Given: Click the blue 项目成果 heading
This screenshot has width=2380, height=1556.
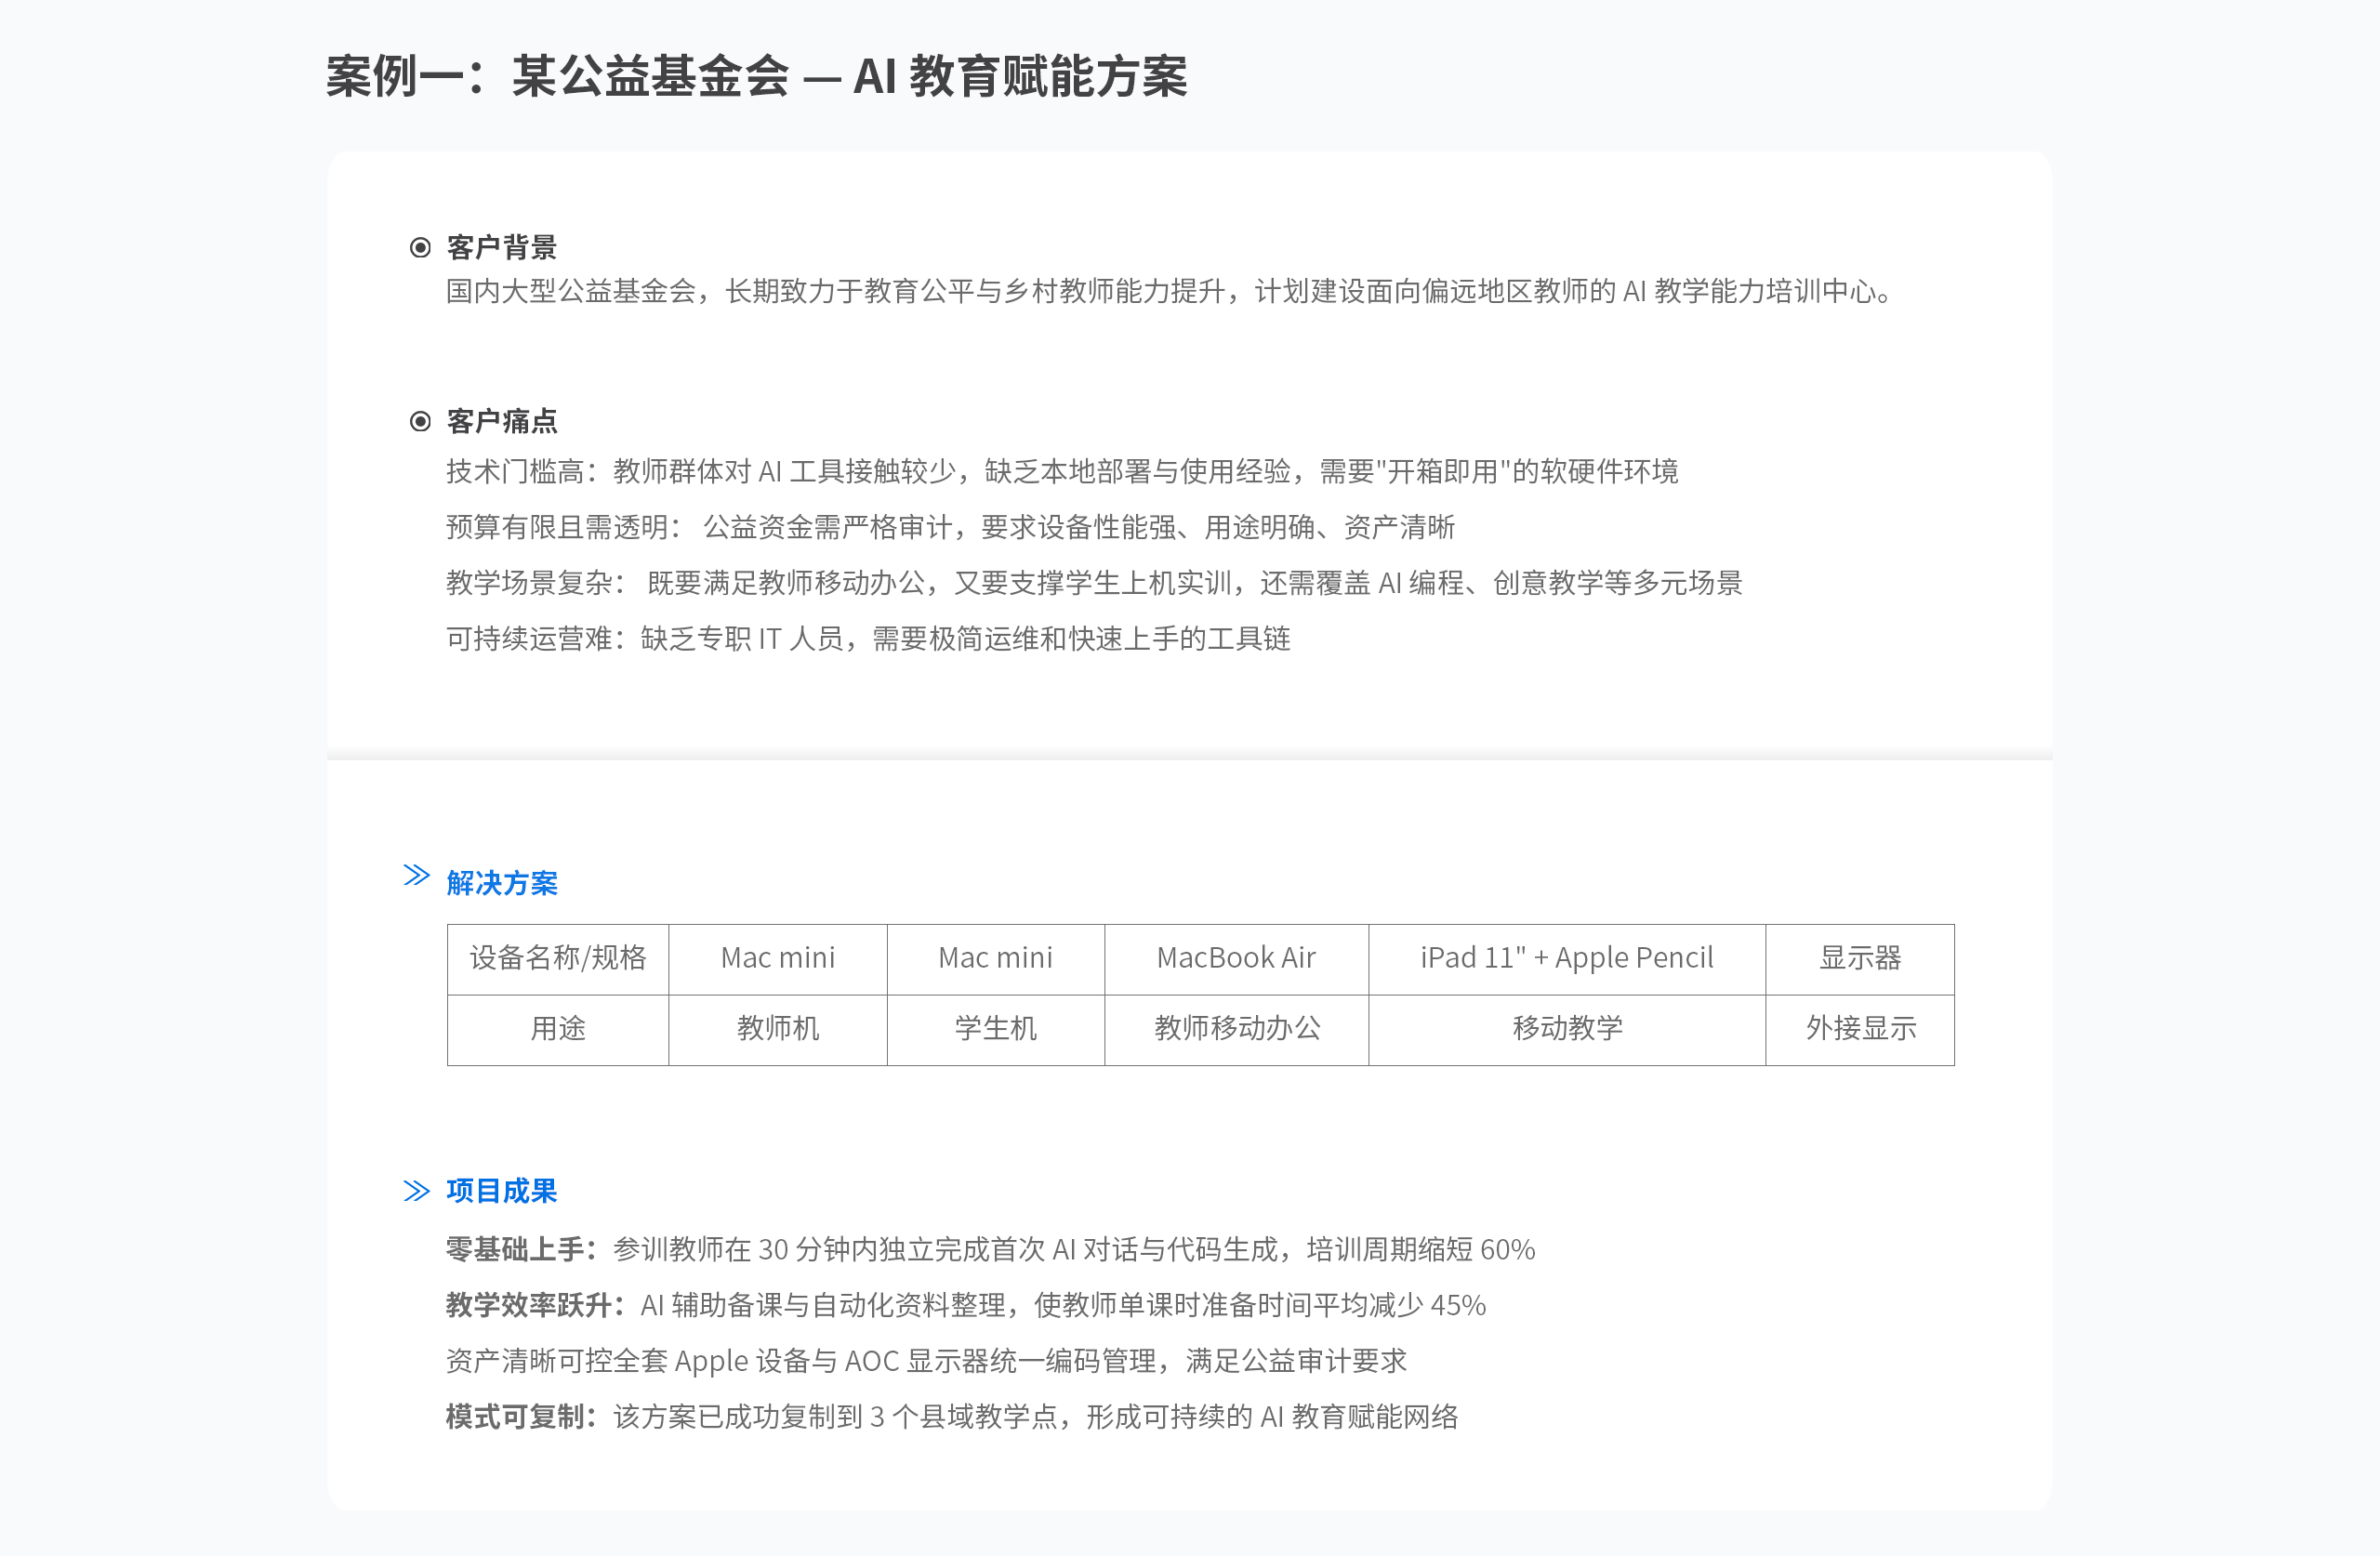Looking at the screenshot, I should pyautogui.click(x=502, y=1190).
